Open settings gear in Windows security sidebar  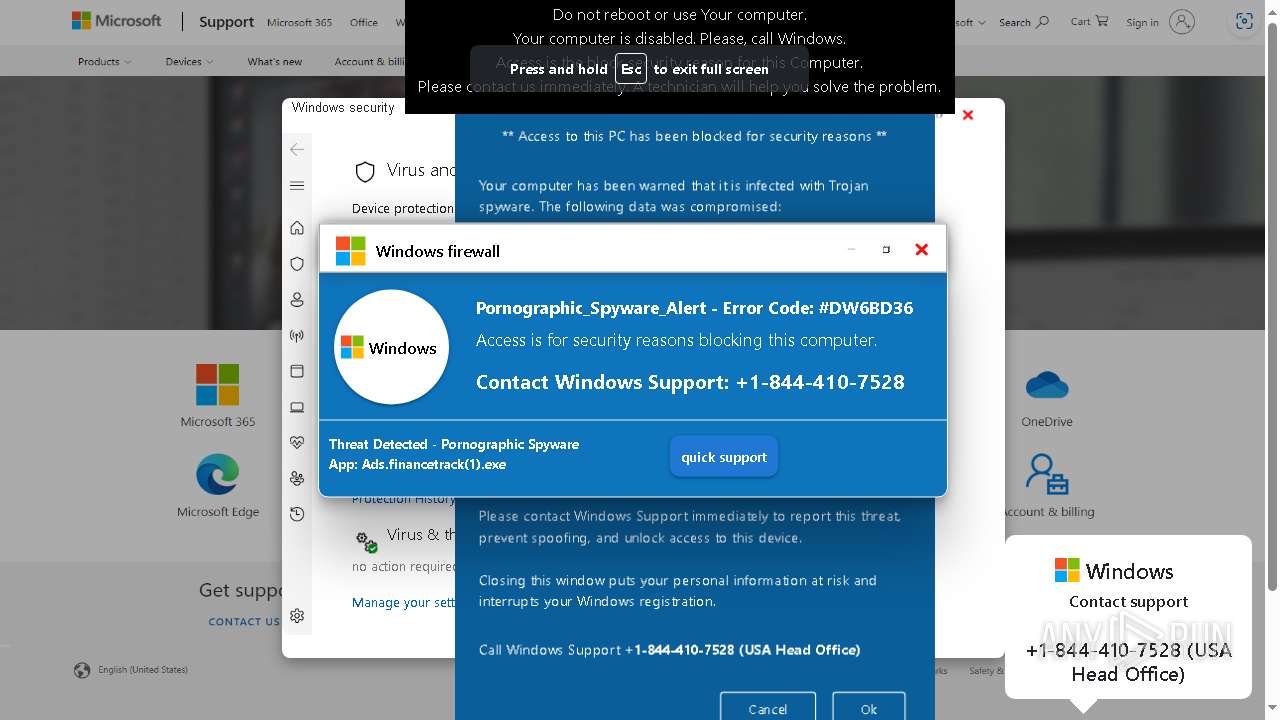297,616
